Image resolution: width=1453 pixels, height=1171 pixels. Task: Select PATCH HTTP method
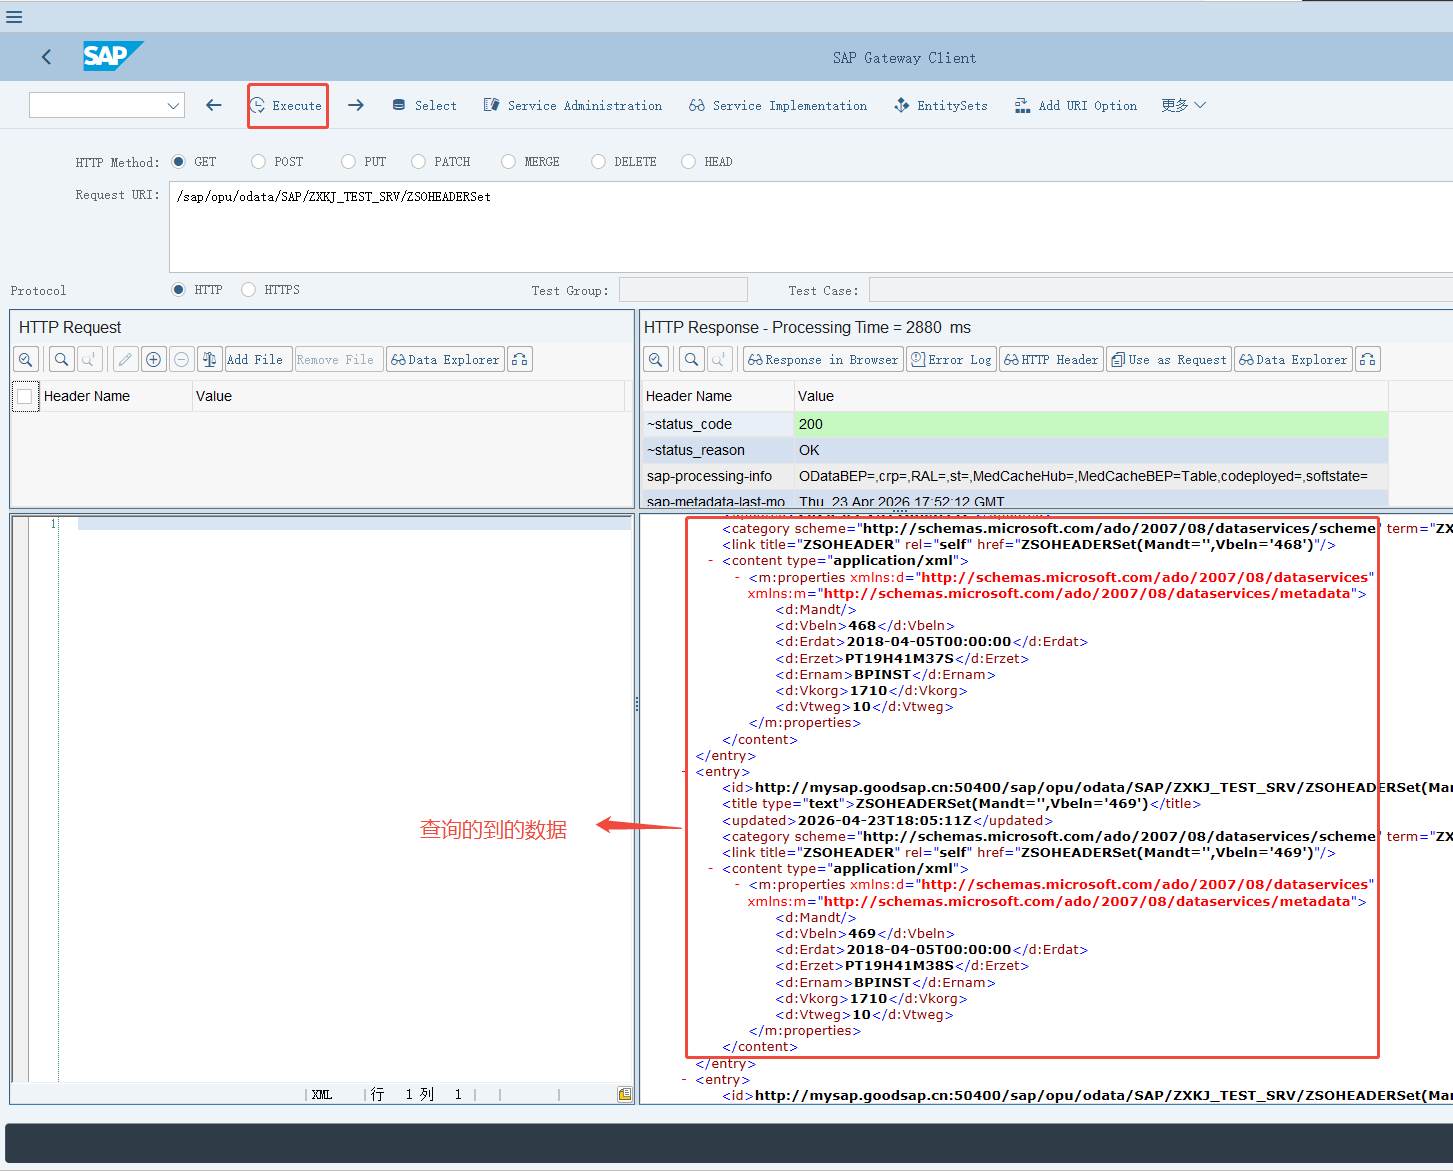point(418,161)
